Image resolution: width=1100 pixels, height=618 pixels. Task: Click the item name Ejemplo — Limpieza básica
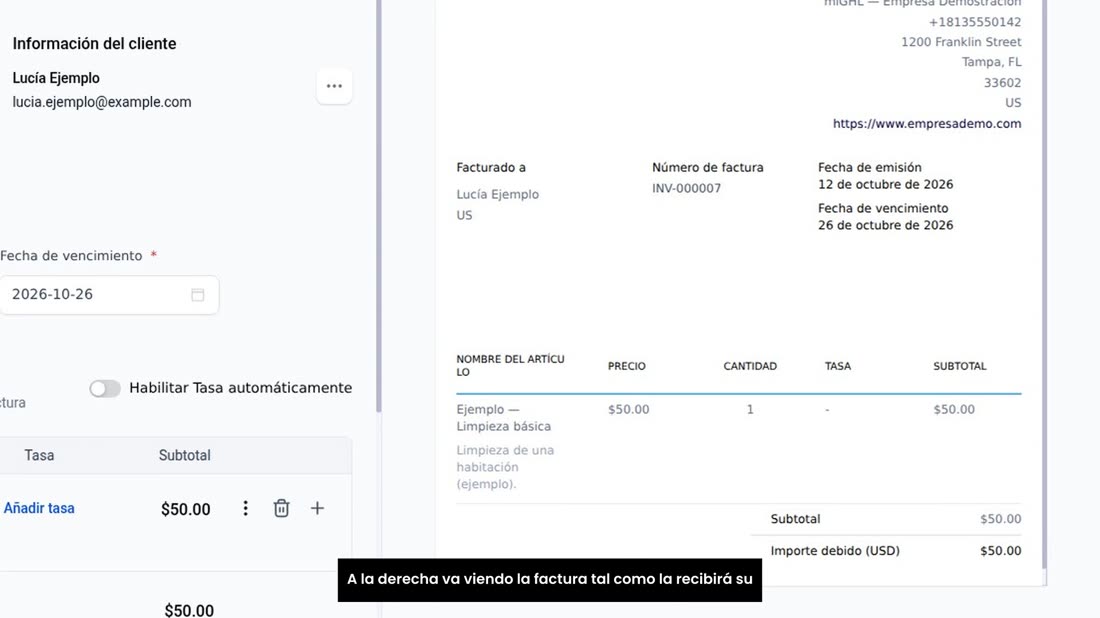[x=504, y=417]
